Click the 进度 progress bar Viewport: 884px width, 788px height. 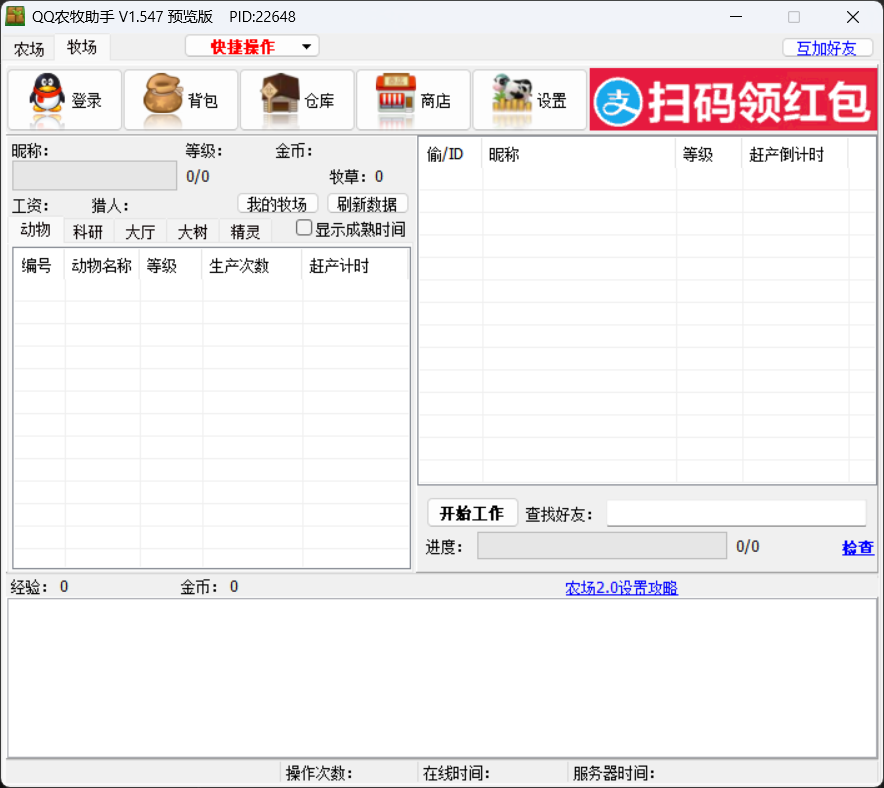[602, 545]
